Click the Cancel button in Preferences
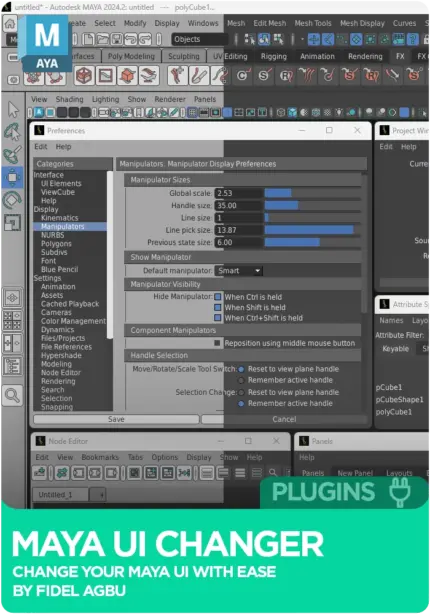This screenshot has height=614, width=430. point(284,419)
